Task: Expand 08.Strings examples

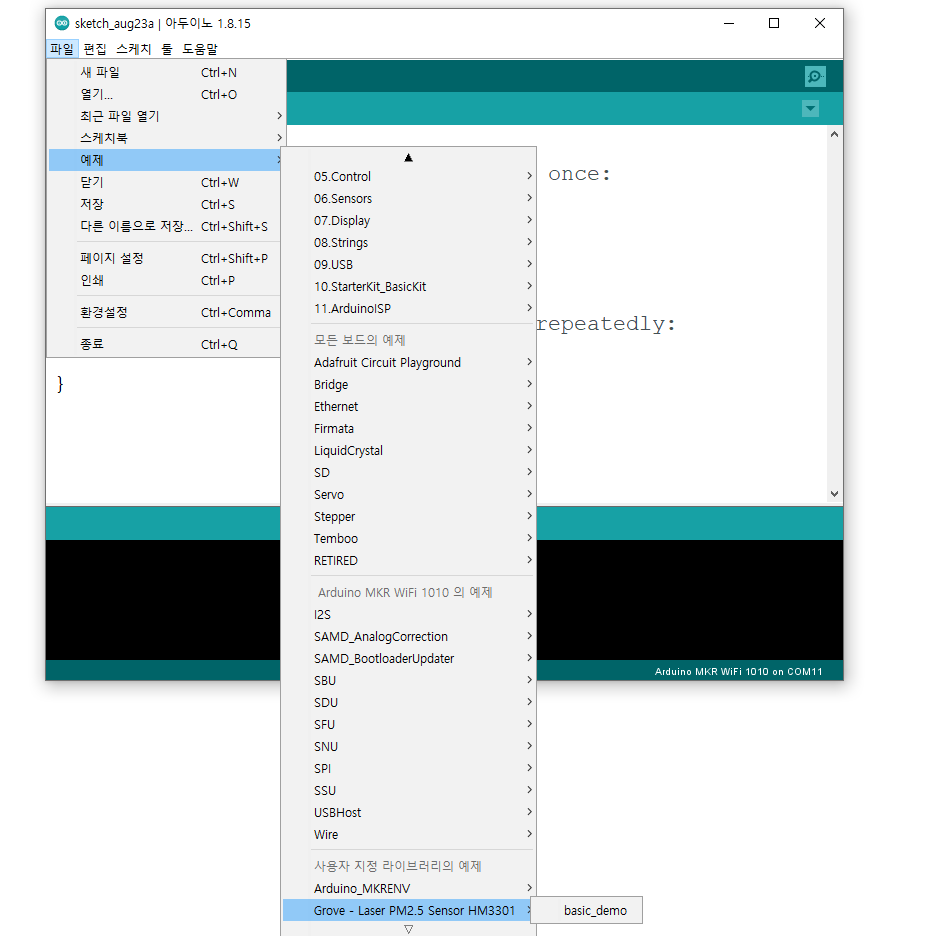Action: click(x=409, y=243)
